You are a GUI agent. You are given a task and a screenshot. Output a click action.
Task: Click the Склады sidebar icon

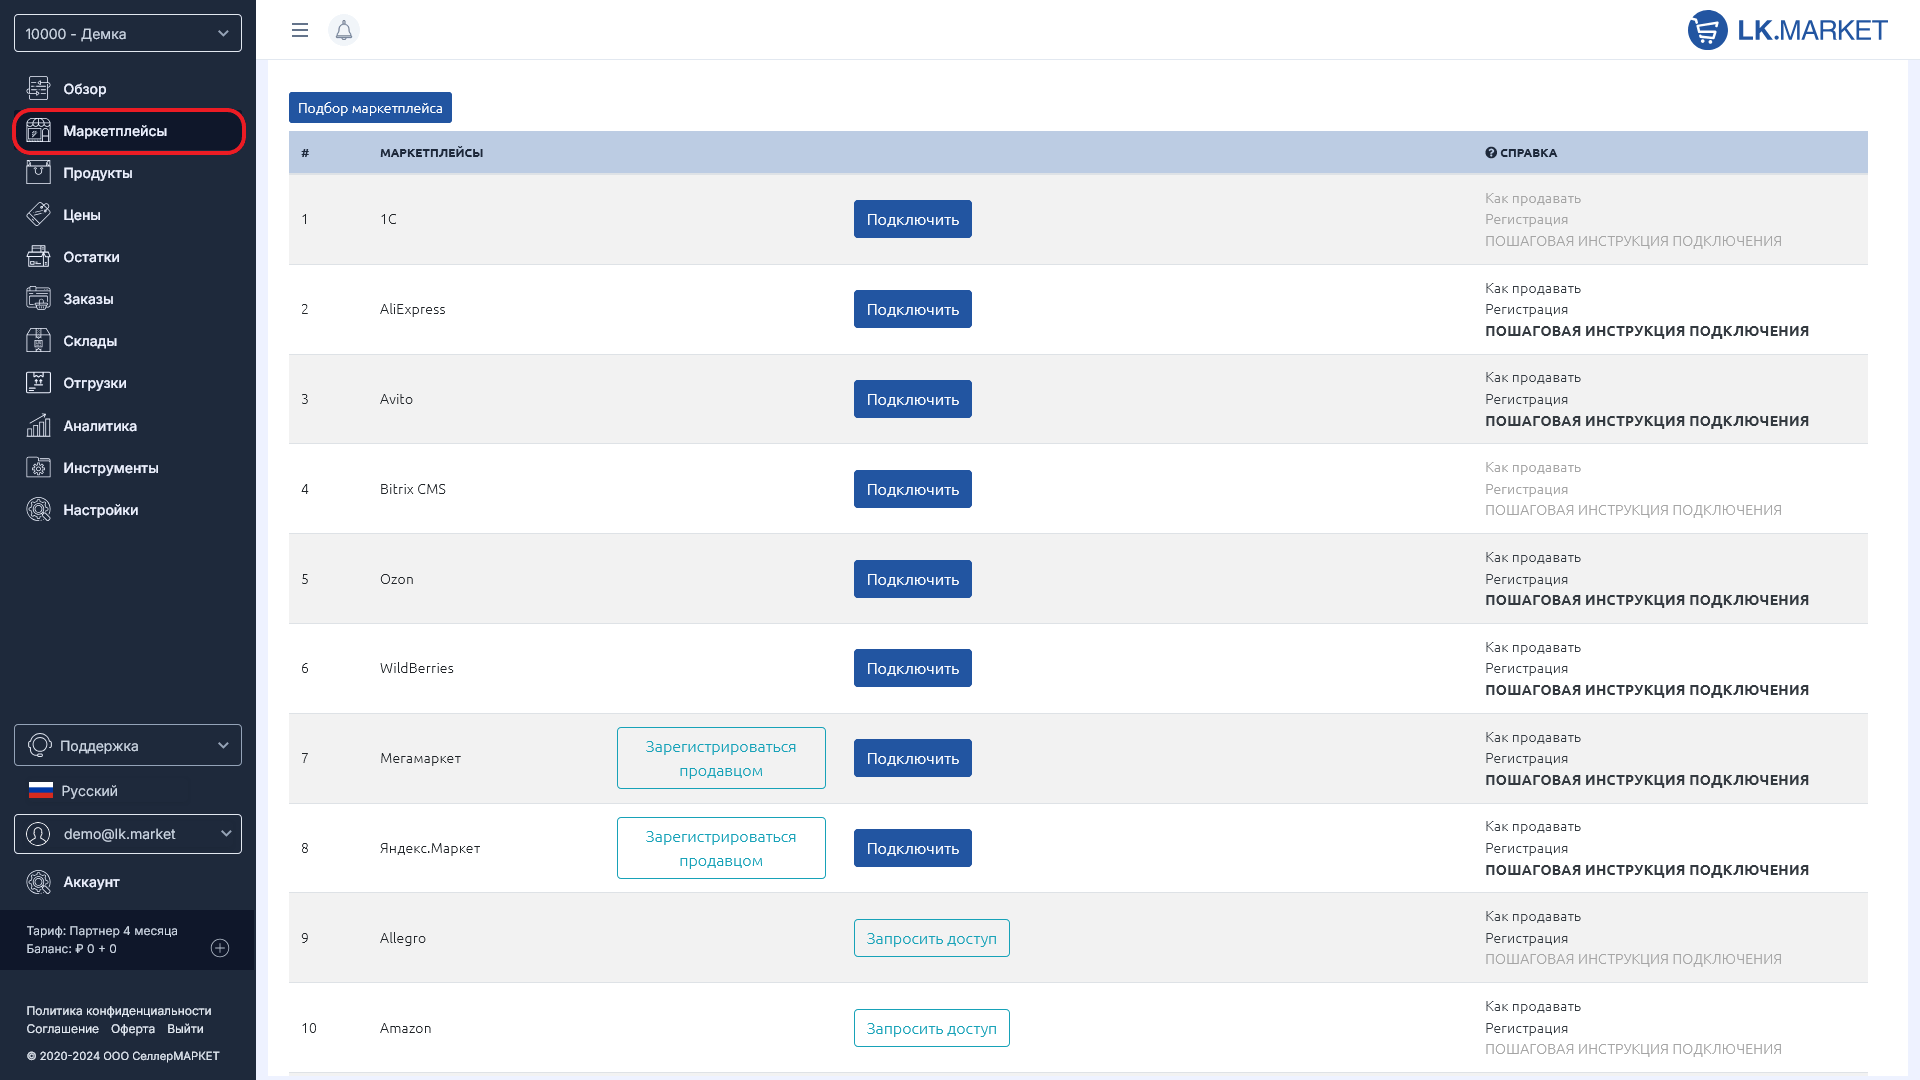click(38, 340)
